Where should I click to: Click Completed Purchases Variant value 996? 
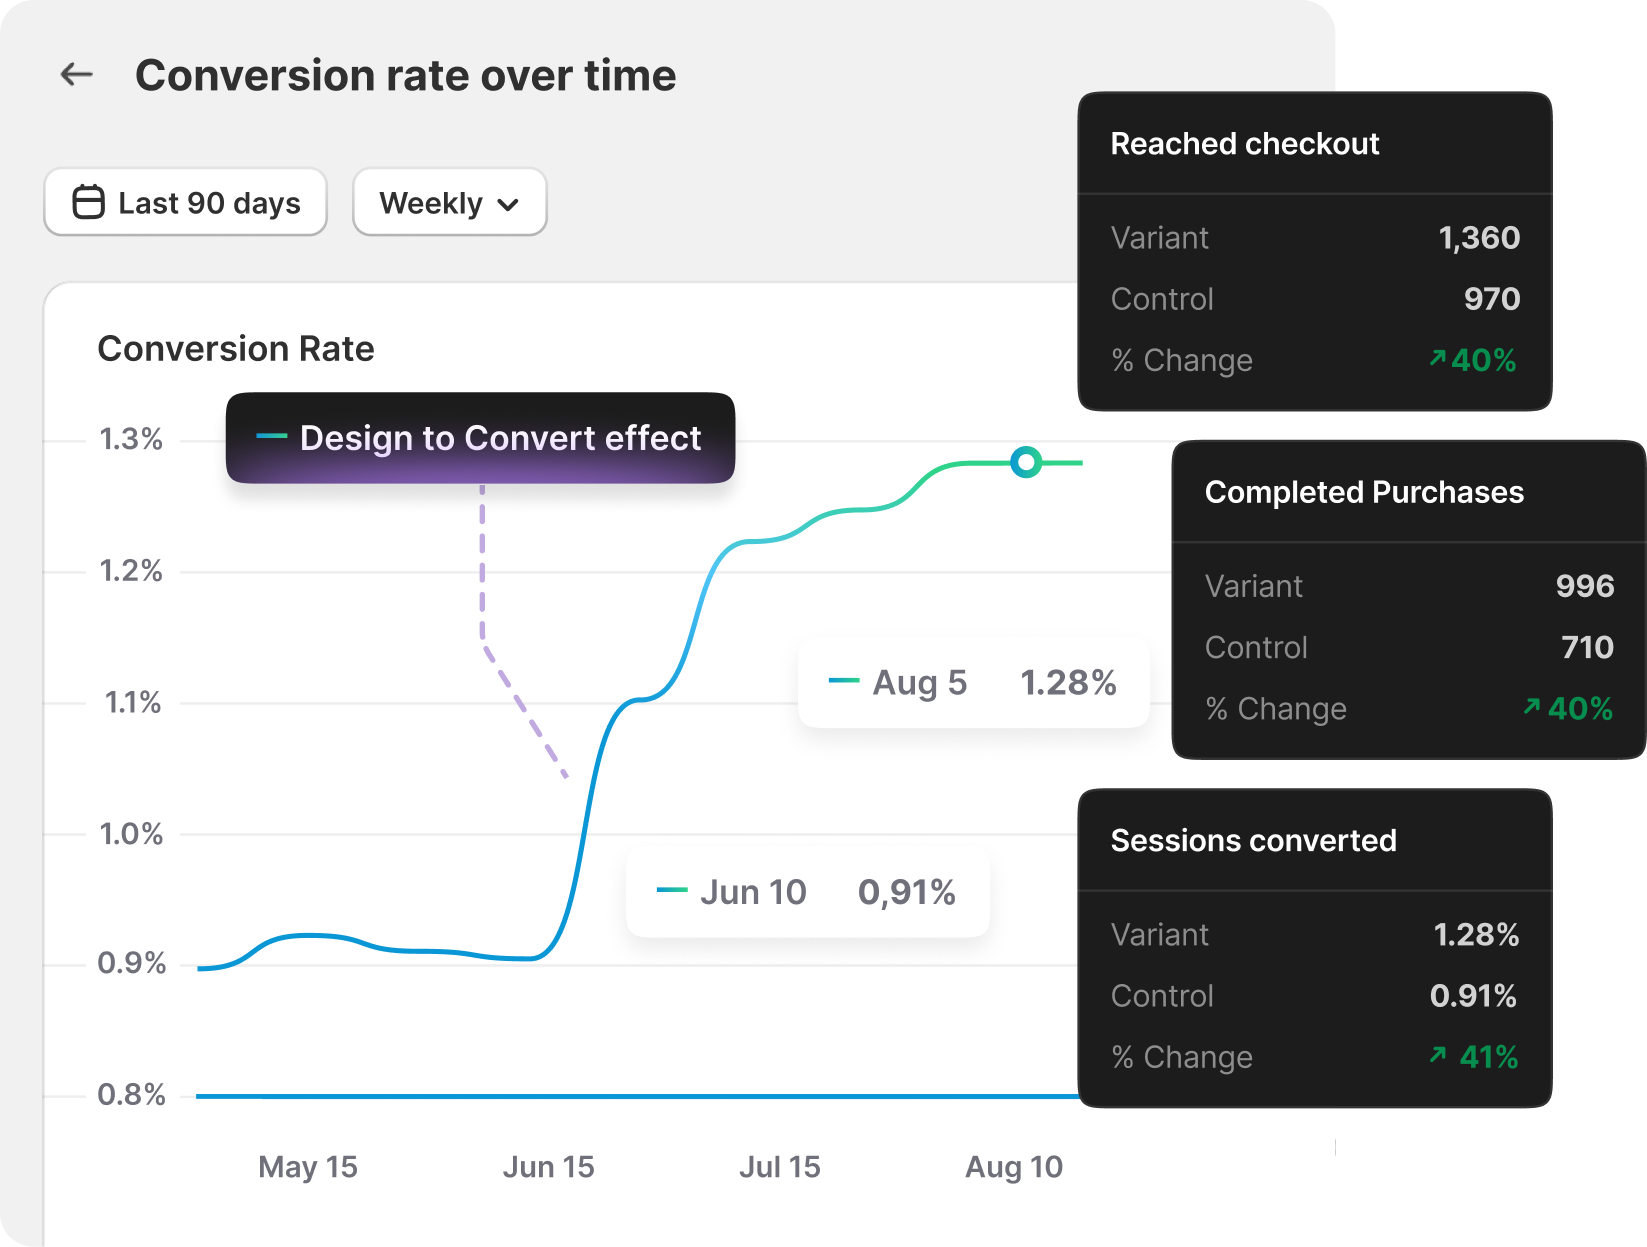[x=1585, y=586]
